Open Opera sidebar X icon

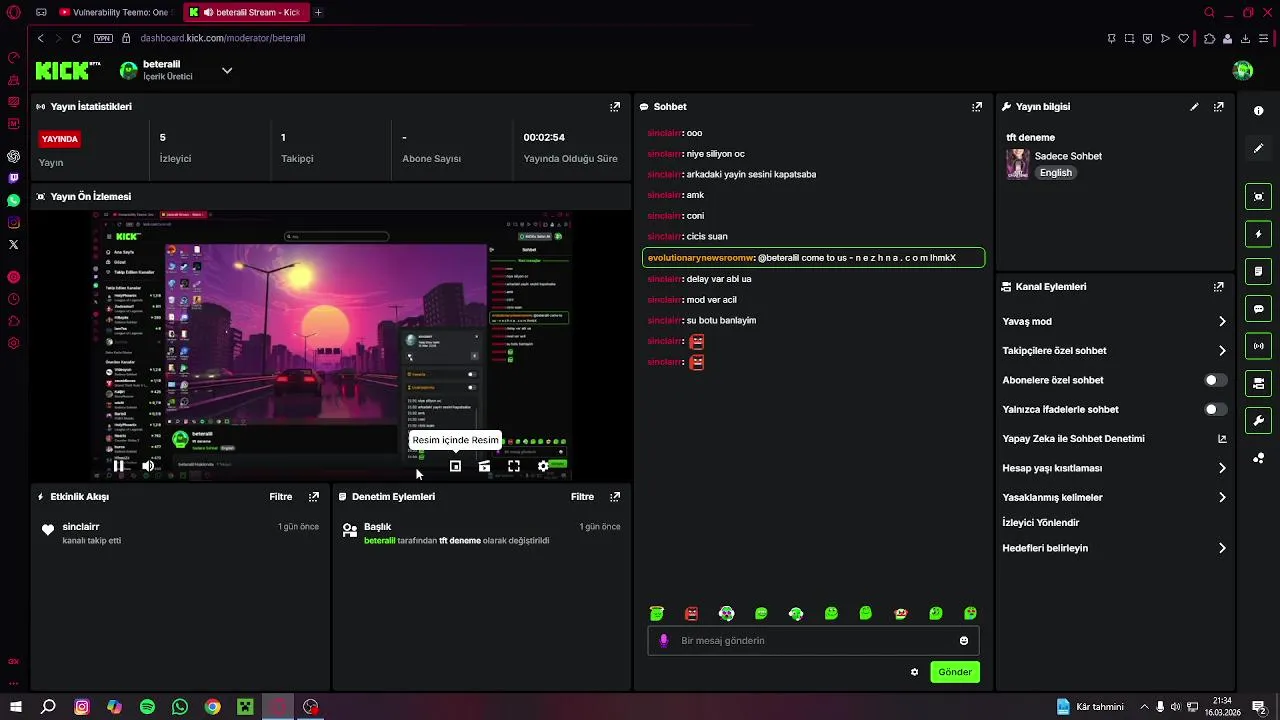tap(13, 244)
